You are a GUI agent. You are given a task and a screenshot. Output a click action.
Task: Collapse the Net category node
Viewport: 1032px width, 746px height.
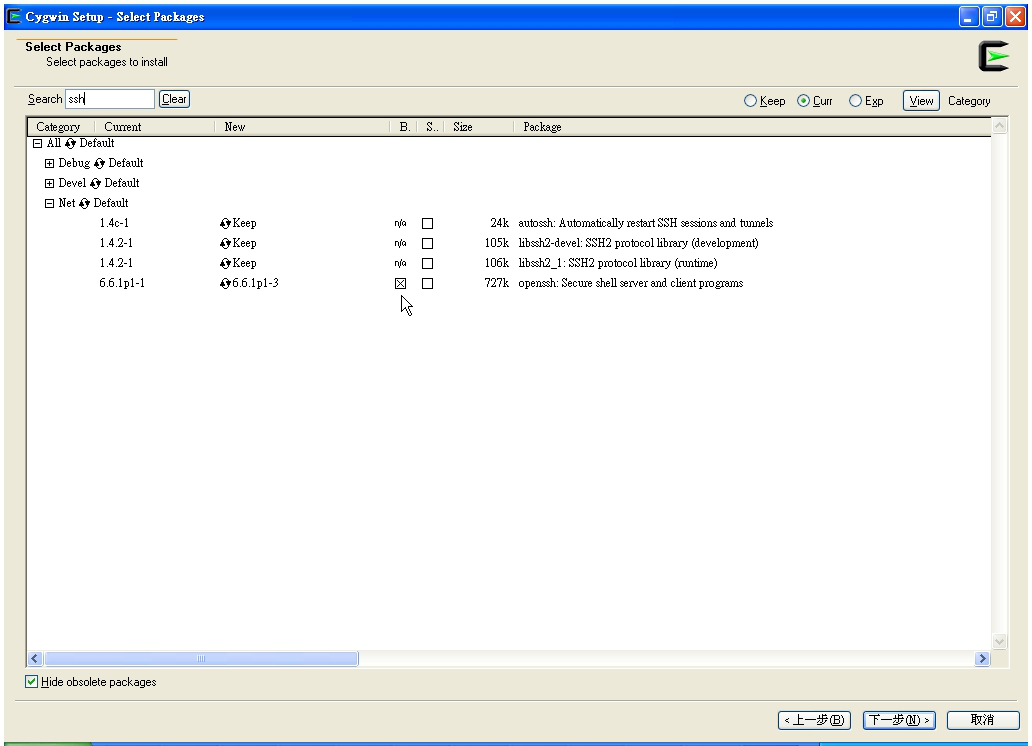click(49, 203)
